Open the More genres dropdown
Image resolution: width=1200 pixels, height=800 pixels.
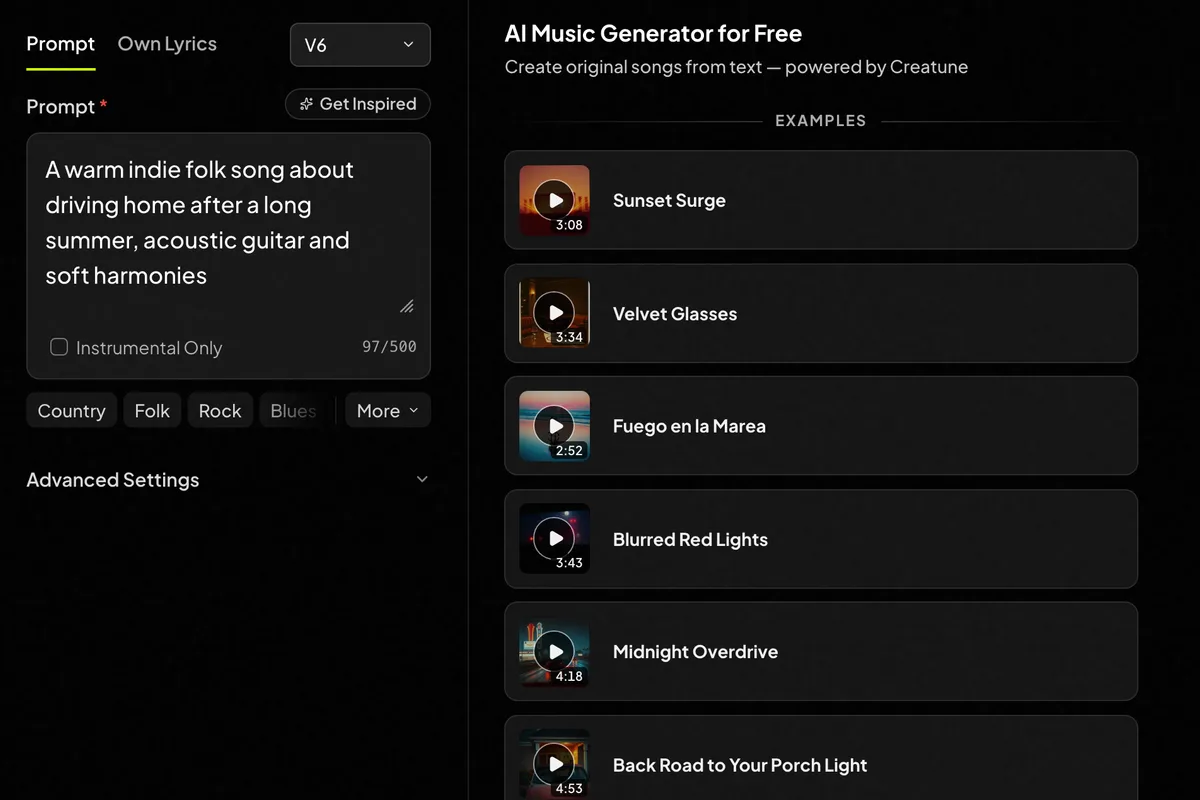pos(388,411)
